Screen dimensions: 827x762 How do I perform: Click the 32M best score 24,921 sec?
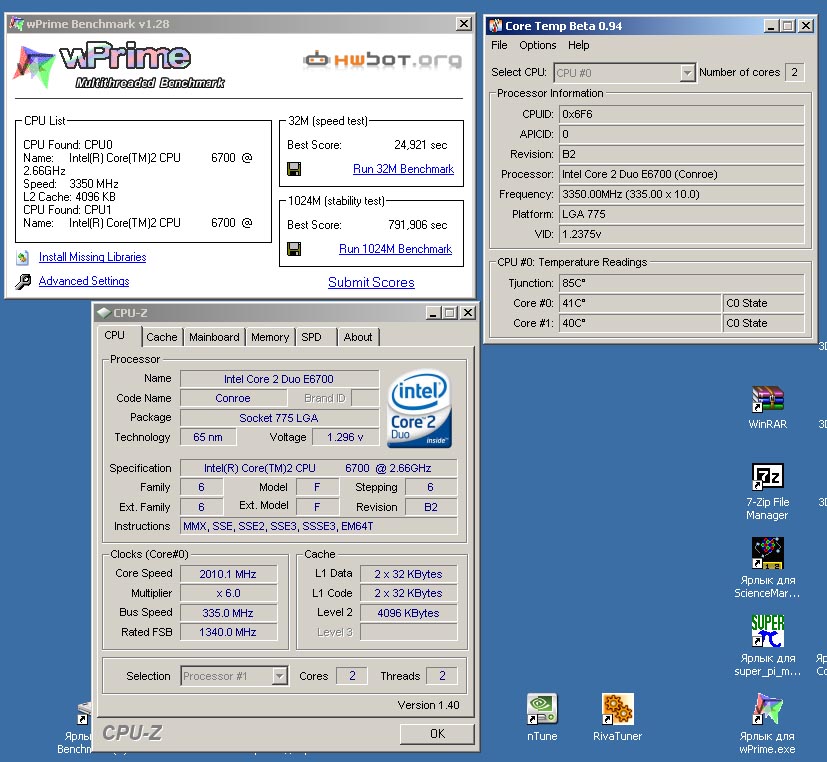pyautogui.click(x=420, y=145)
